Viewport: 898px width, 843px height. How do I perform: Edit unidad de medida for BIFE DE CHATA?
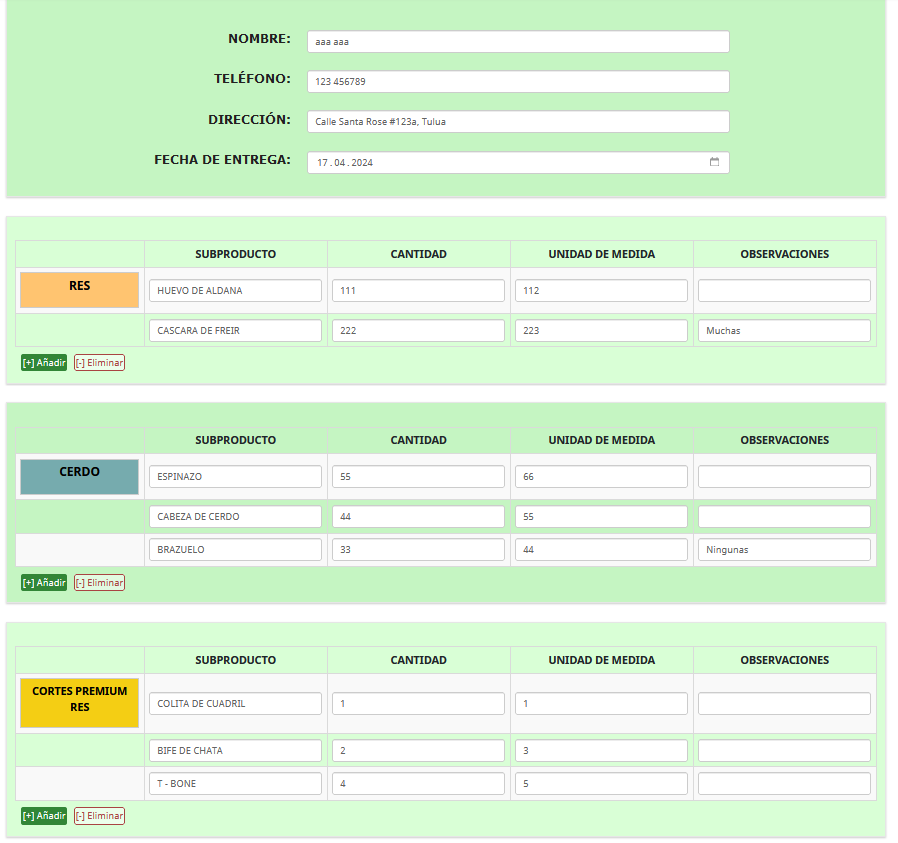601,751
